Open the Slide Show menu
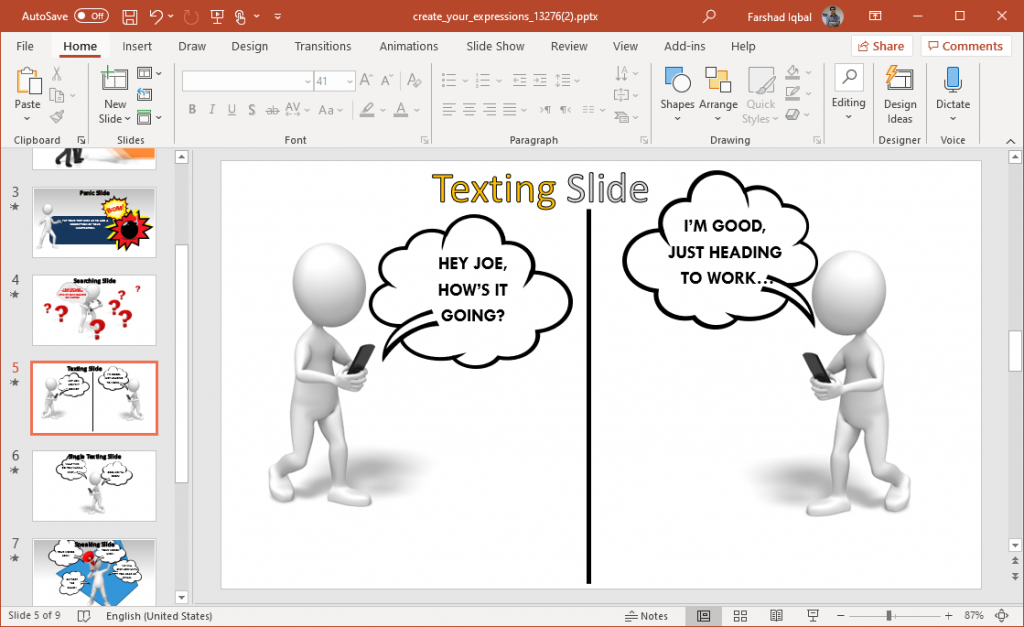The width and height of the screenshot is (1024, 627). click(x=495, y=46)
